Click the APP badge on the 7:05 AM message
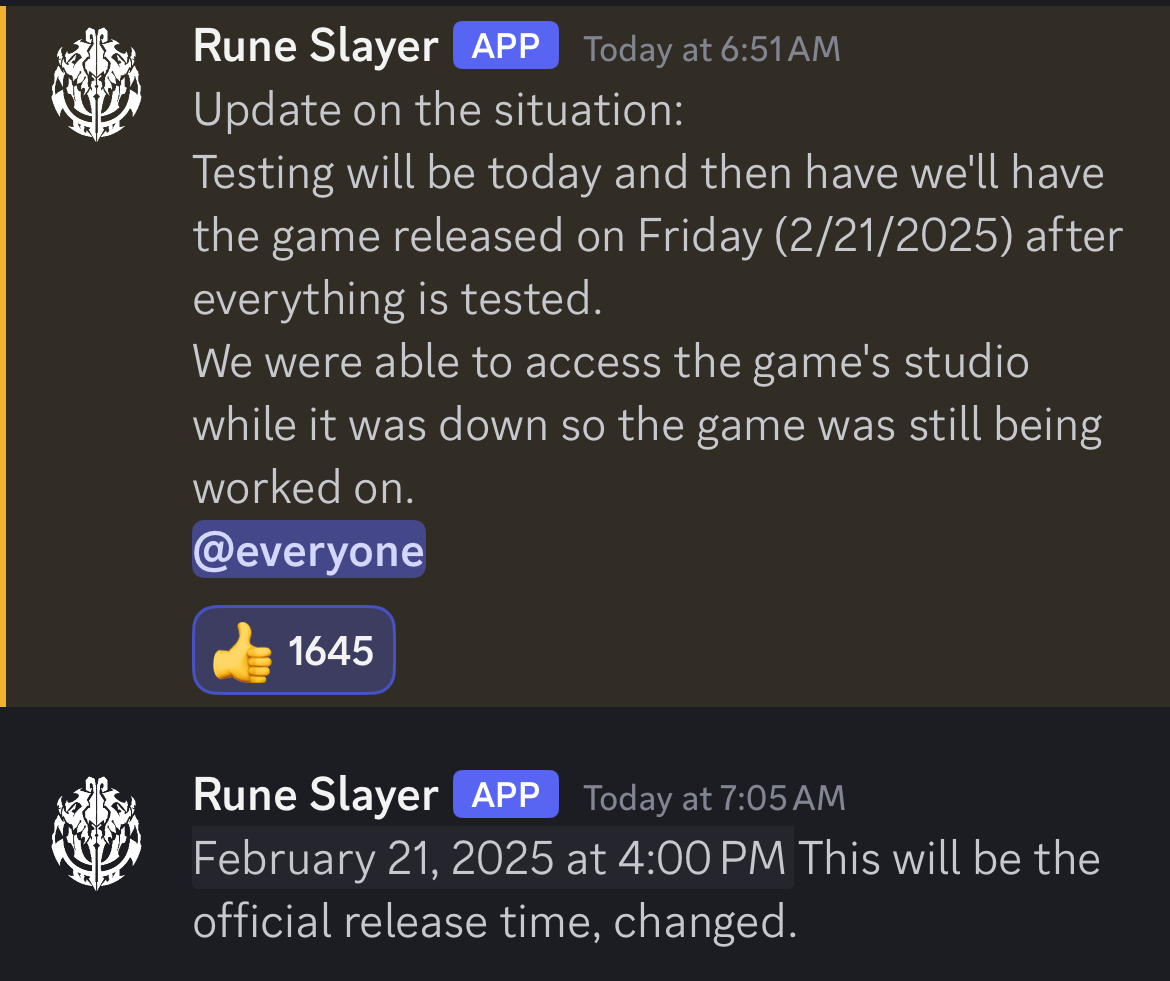 pyautogui.click(x=506, y=794)
